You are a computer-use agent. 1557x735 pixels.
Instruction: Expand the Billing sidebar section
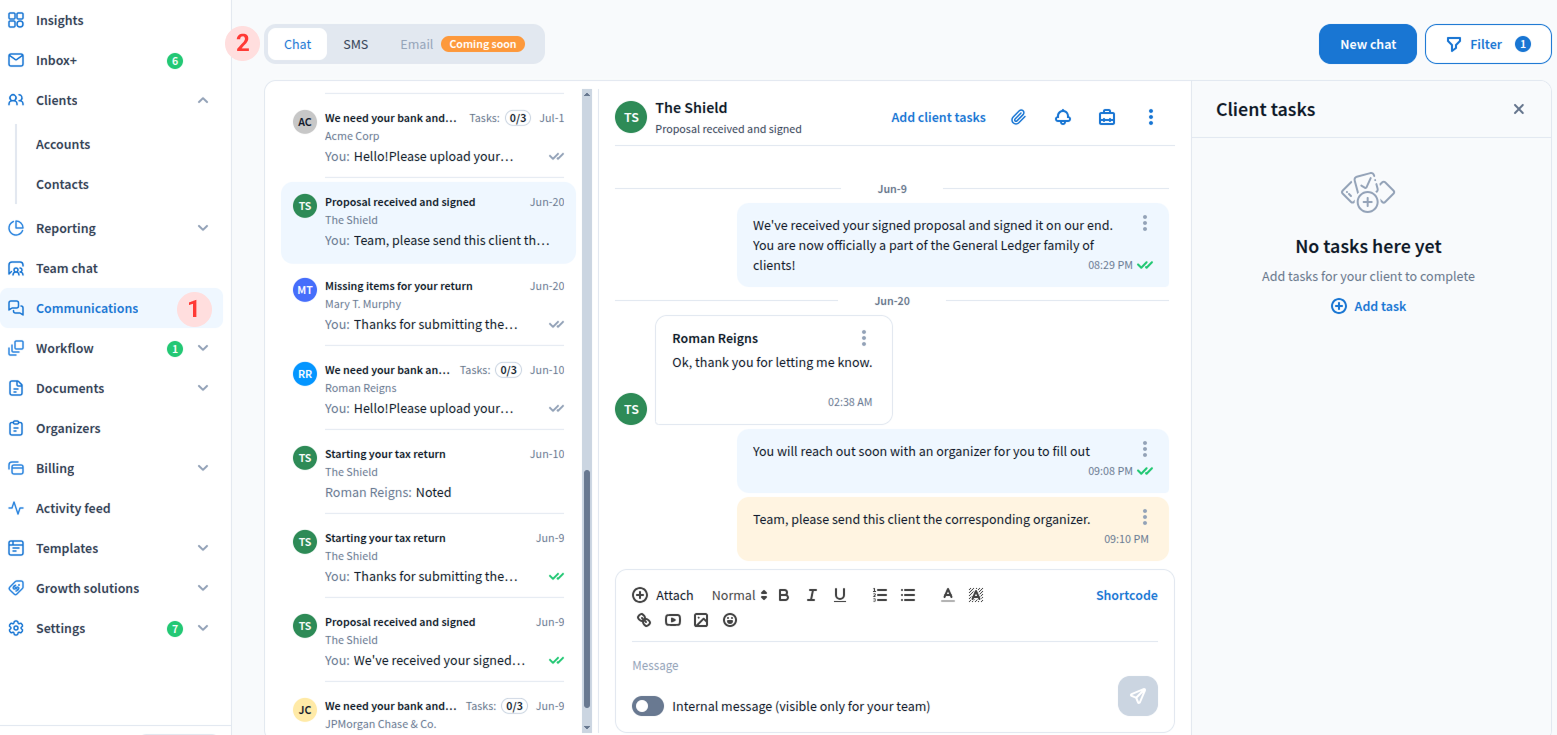203,468
